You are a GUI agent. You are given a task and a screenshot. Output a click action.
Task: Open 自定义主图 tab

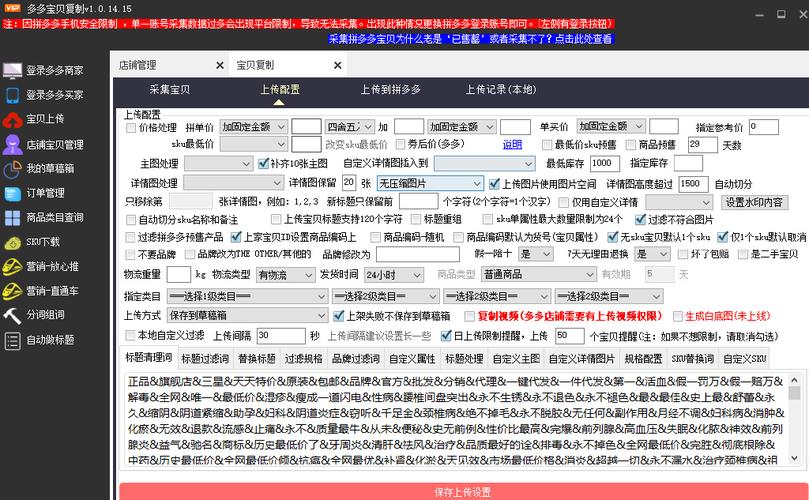[516, 358]
